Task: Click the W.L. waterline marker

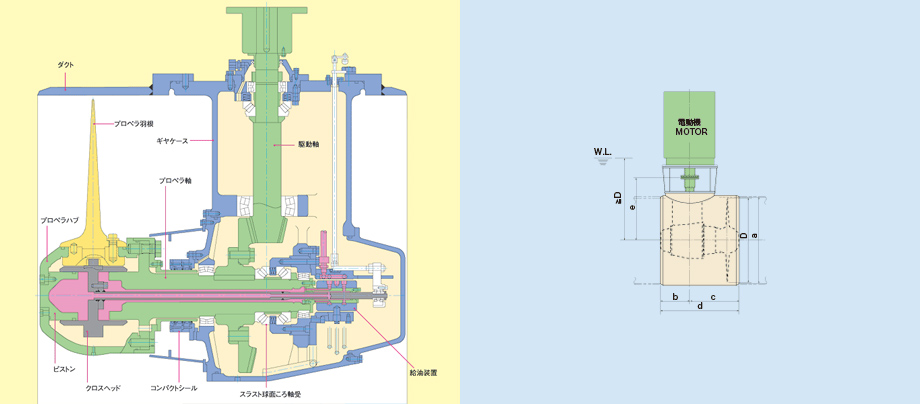Action: point(602,152)
